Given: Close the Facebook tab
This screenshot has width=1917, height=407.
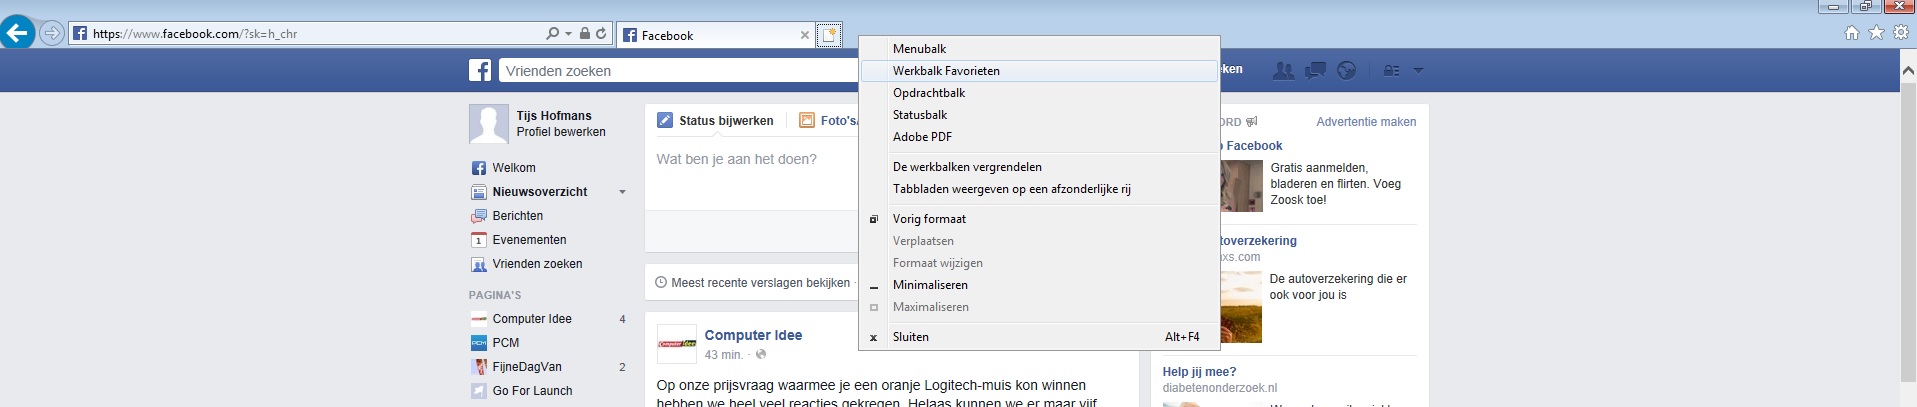Looking at the screenshot, I should (x=804, y=35).
